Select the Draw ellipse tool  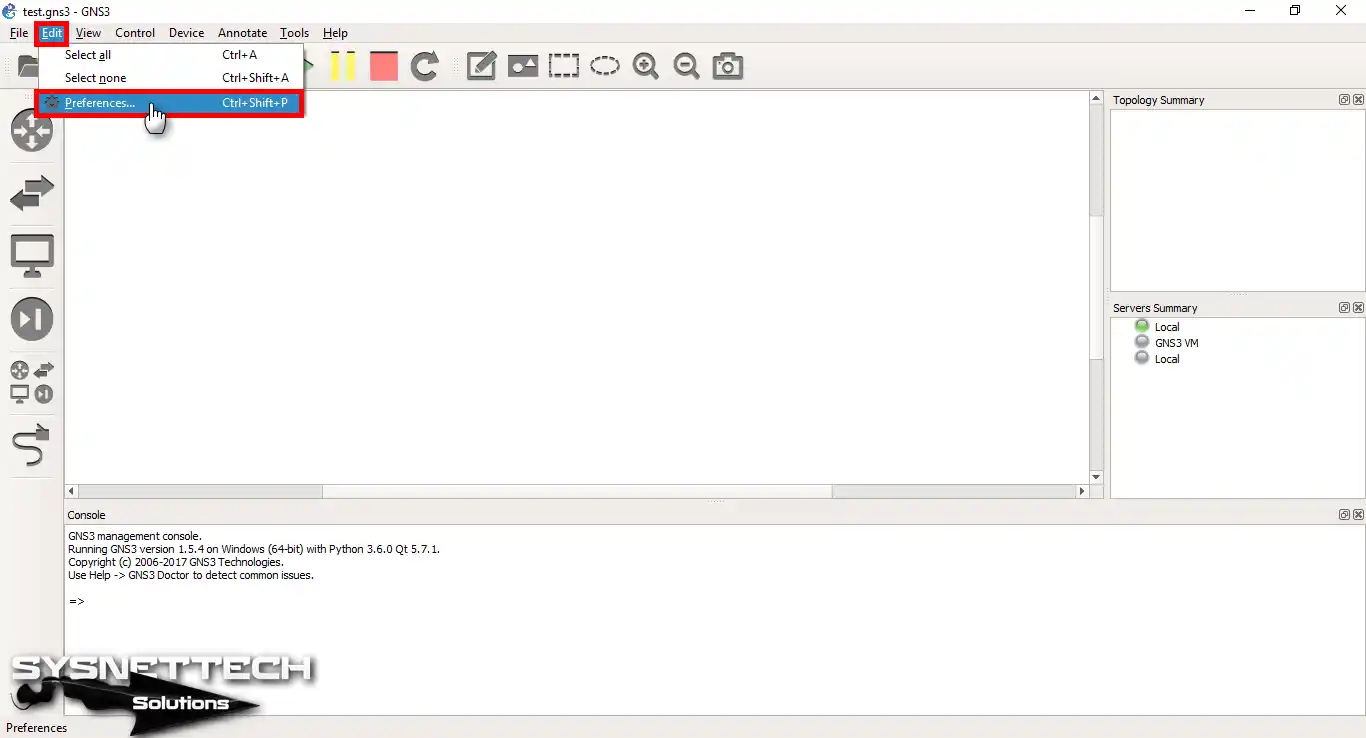point(605,66)
